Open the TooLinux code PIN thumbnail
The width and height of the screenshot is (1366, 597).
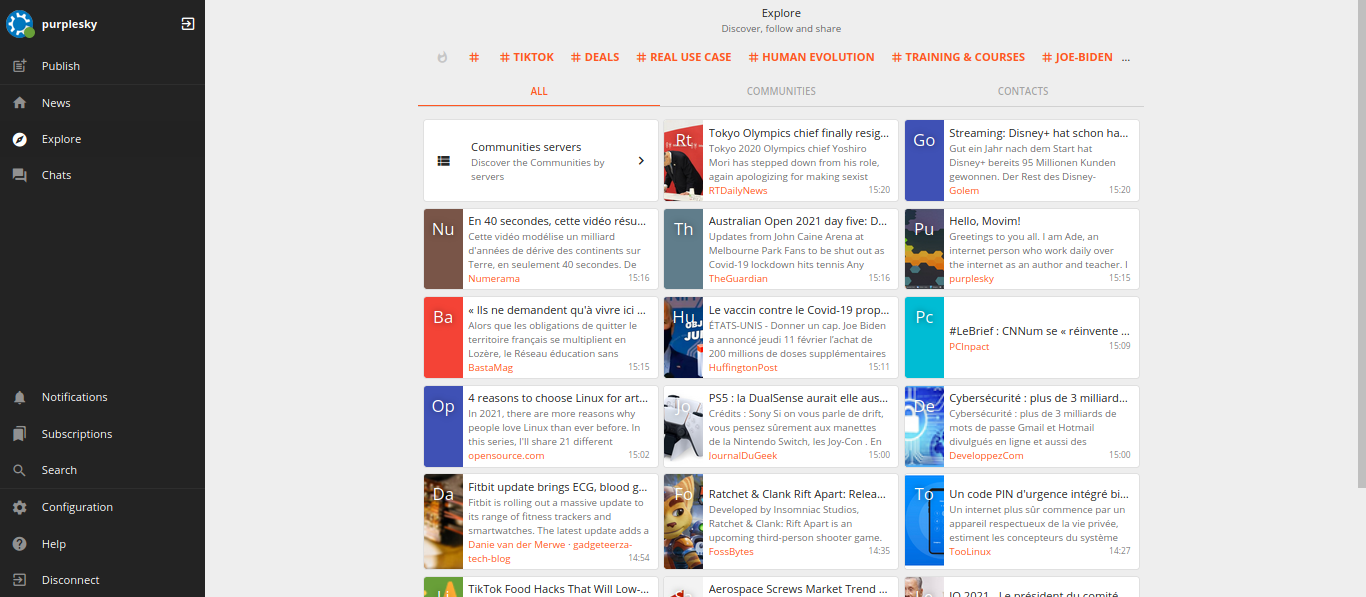(925, 522)
